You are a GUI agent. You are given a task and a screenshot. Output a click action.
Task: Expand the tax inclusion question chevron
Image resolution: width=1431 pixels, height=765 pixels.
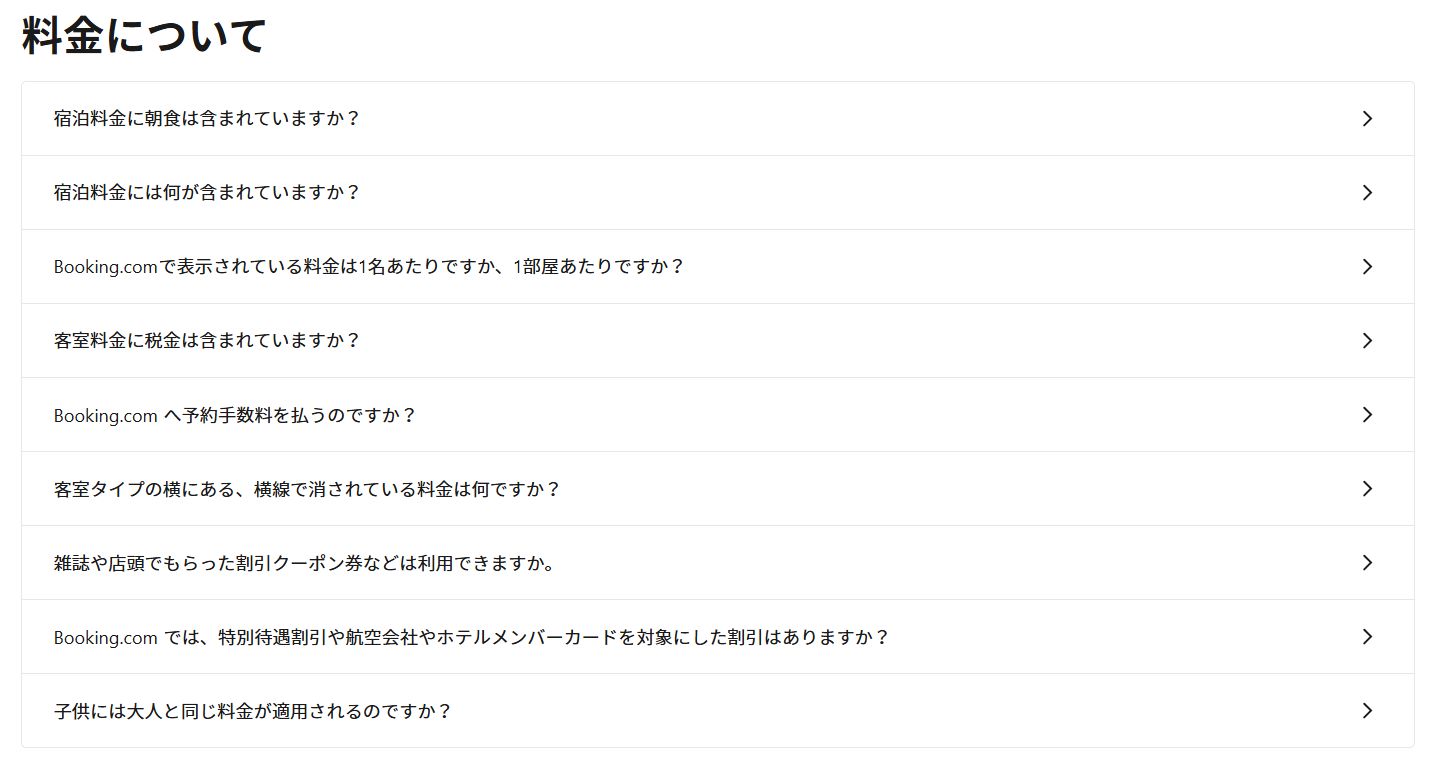point(1367,340)
